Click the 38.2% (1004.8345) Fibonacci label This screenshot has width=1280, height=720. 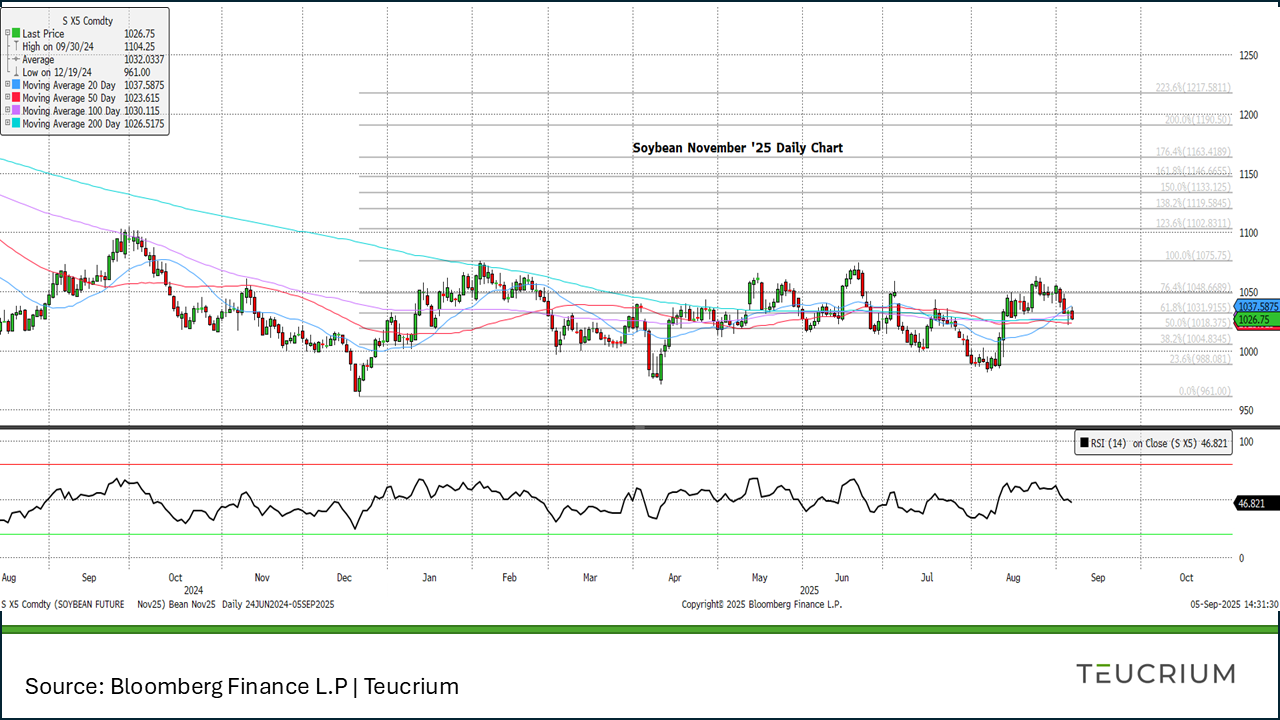1196,339
